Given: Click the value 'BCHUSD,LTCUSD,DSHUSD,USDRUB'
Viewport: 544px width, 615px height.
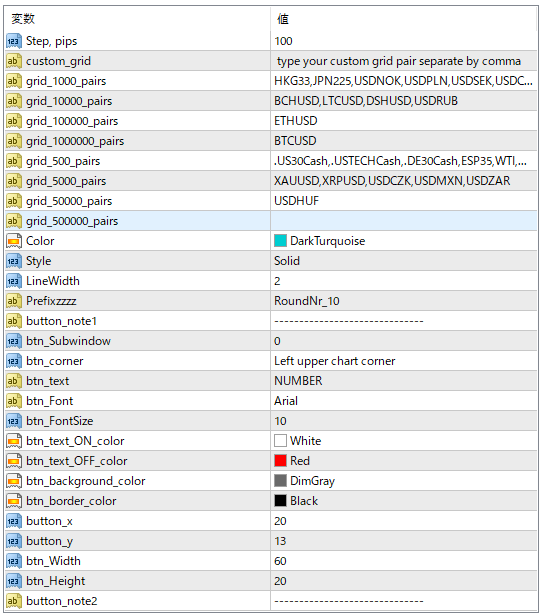Looking at the screenshot, I should (x=366, y=101).
